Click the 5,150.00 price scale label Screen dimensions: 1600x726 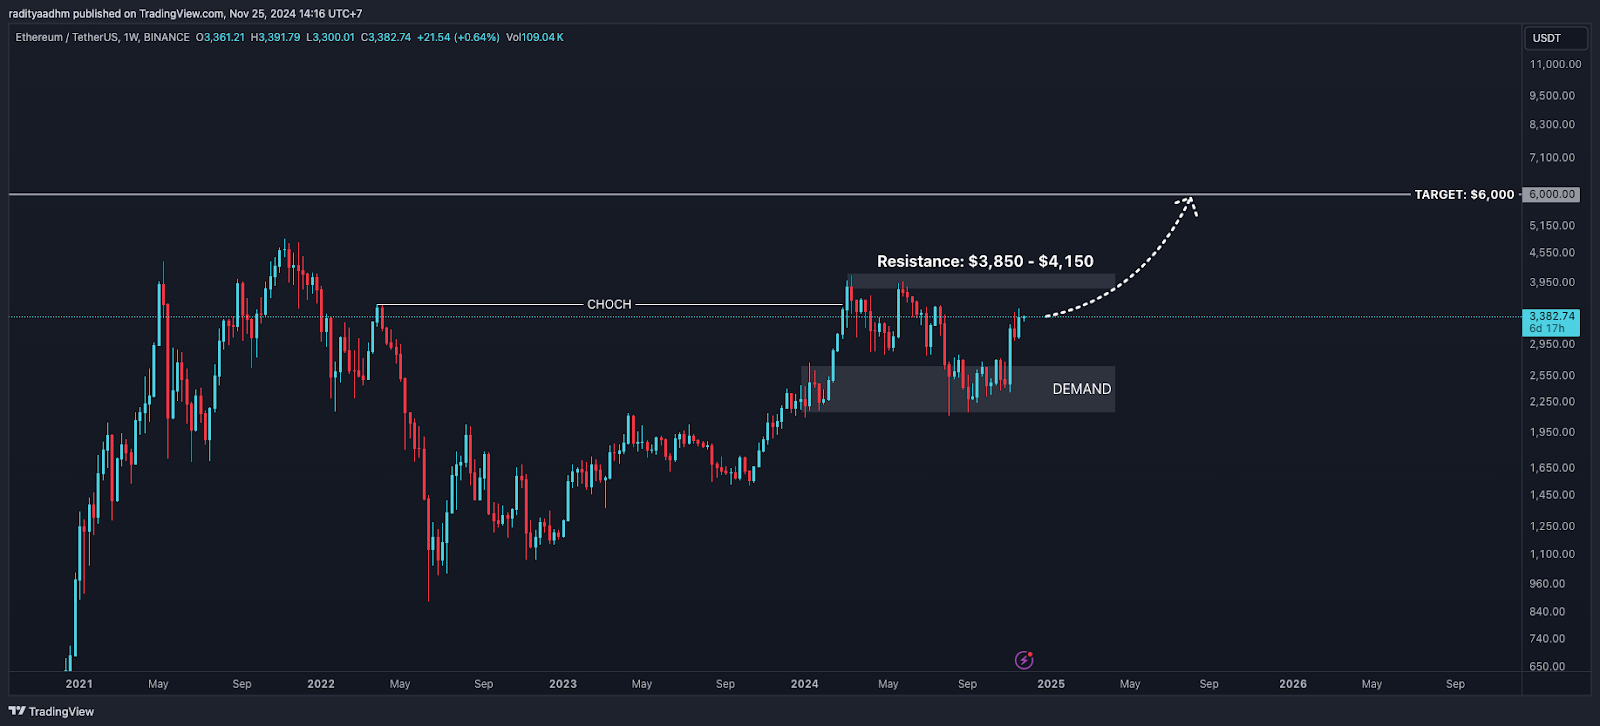[x=1552, y=226]
